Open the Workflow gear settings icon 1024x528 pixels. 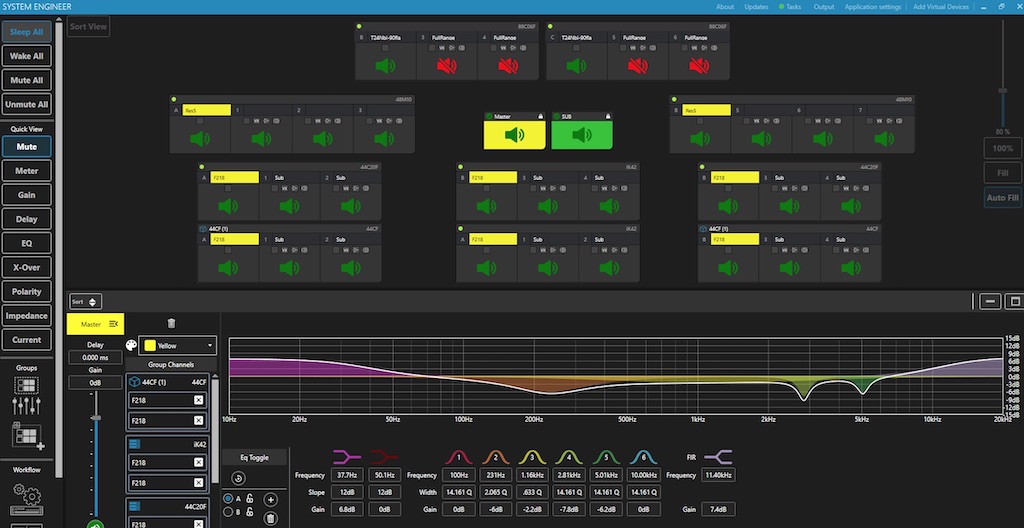click(x=26, y=494)
